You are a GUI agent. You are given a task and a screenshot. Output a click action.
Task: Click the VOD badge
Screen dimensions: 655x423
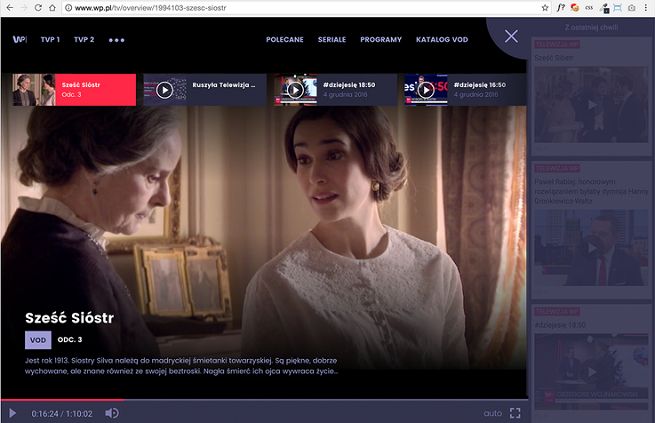click(x=38, y=340)
